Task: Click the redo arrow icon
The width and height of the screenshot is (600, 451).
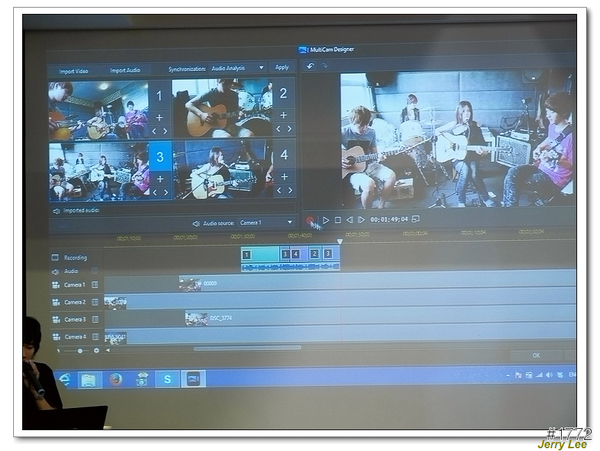Action: (x=324, y=66)
